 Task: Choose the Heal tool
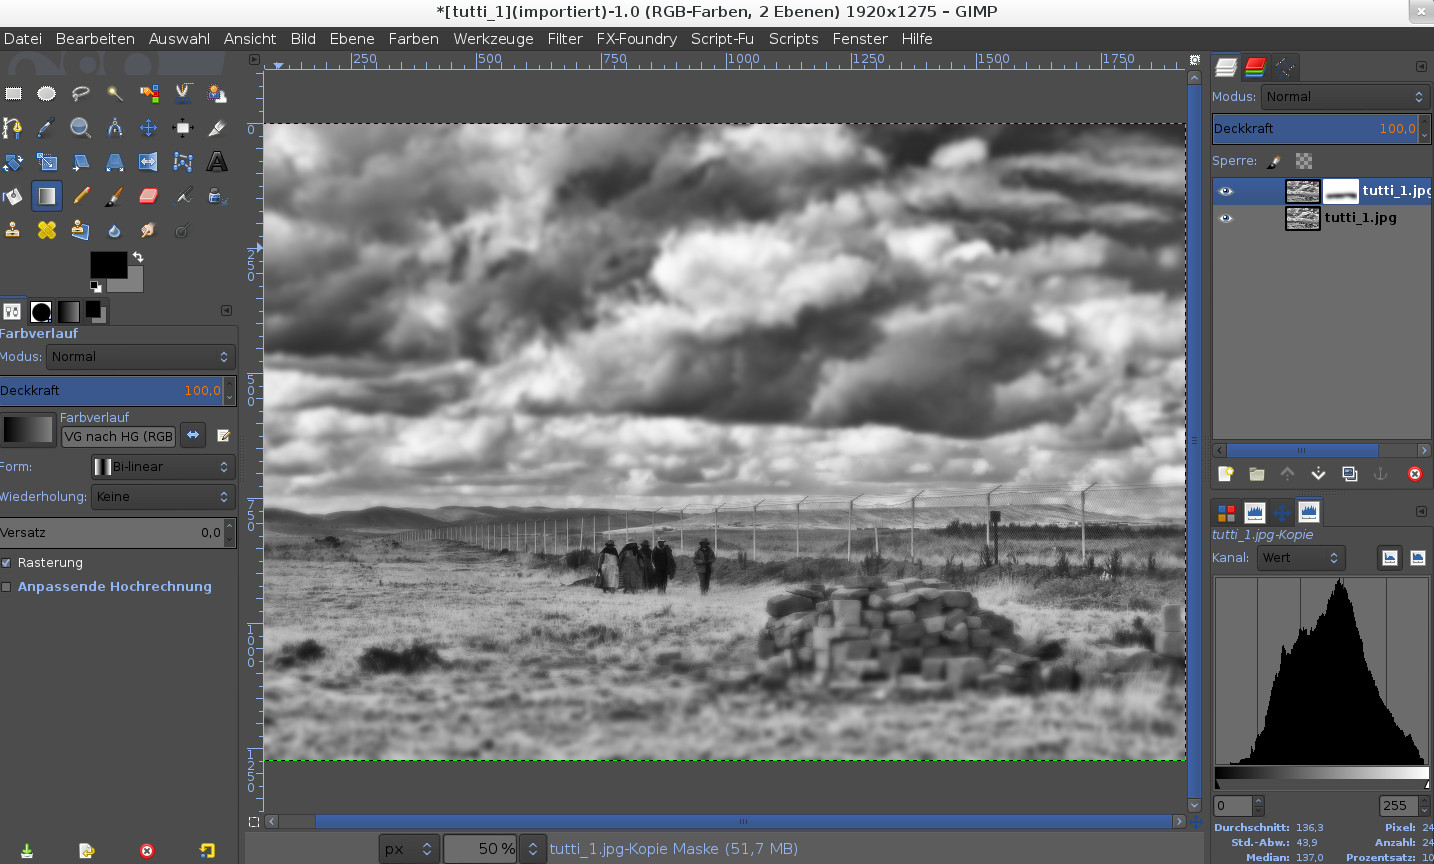click(47, 230)
